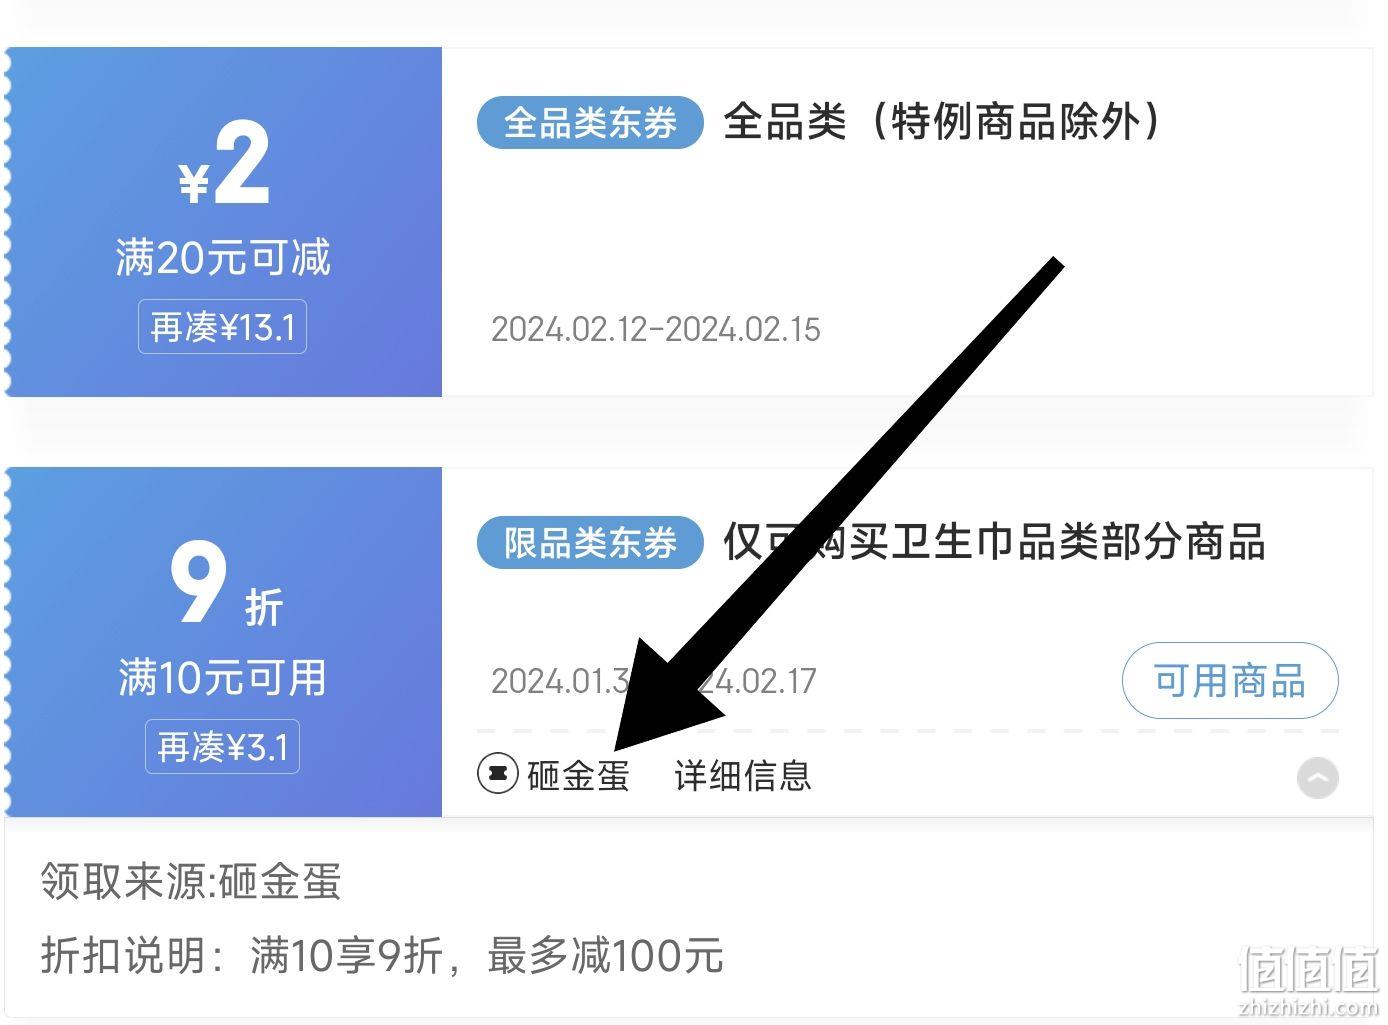Viewport: 1388px width, 1025px height.
Task: Select the 全品类（特例商品除外）title
Action: 945,122
